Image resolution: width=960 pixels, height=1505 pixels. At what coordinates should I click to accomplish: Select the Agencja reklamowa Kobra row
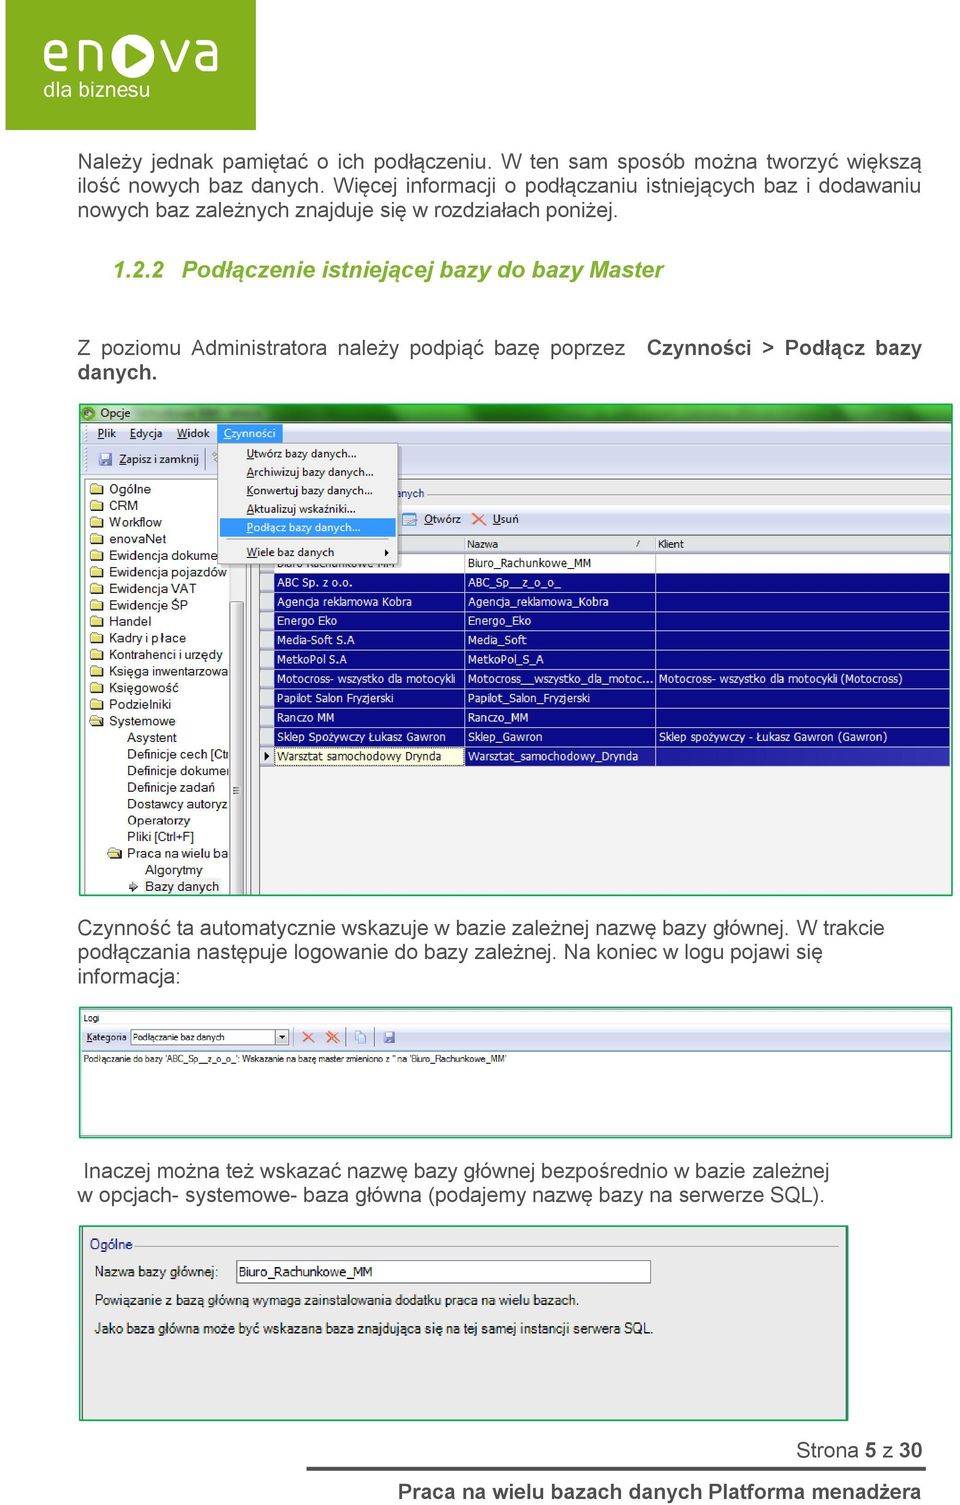(604, 602)
